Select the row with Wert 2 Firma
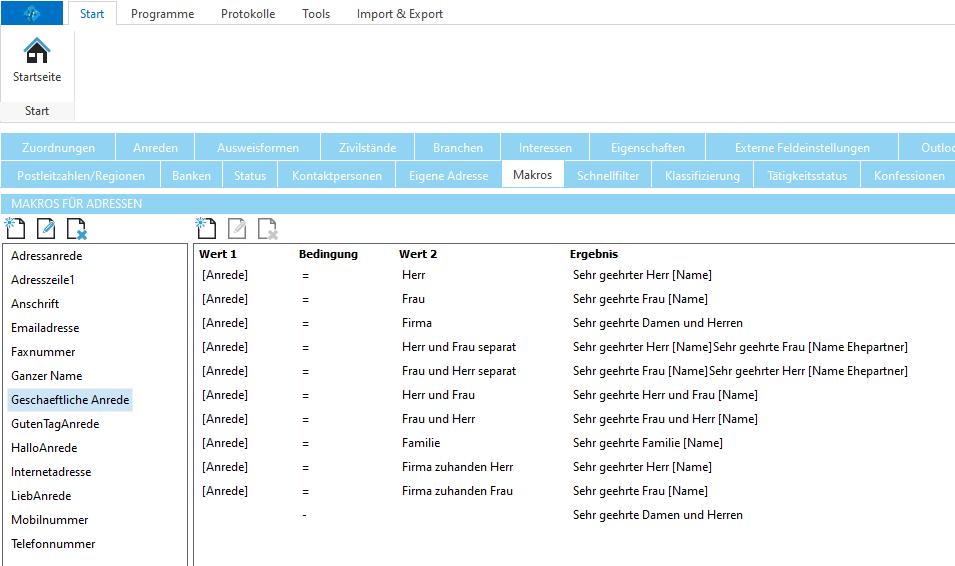This screenshot has width=955, height=566. pyautogui.click(x=417, y=323)
